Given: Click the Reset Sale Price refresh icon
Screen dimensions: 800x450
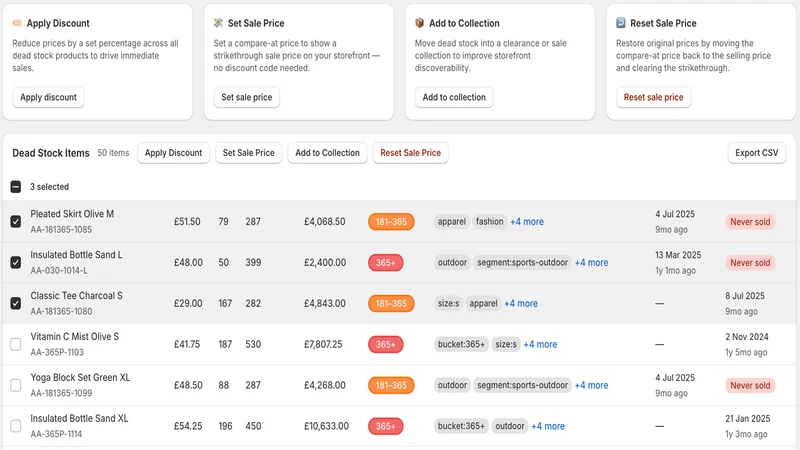Looking at the screenshot, I should point(620,23).
